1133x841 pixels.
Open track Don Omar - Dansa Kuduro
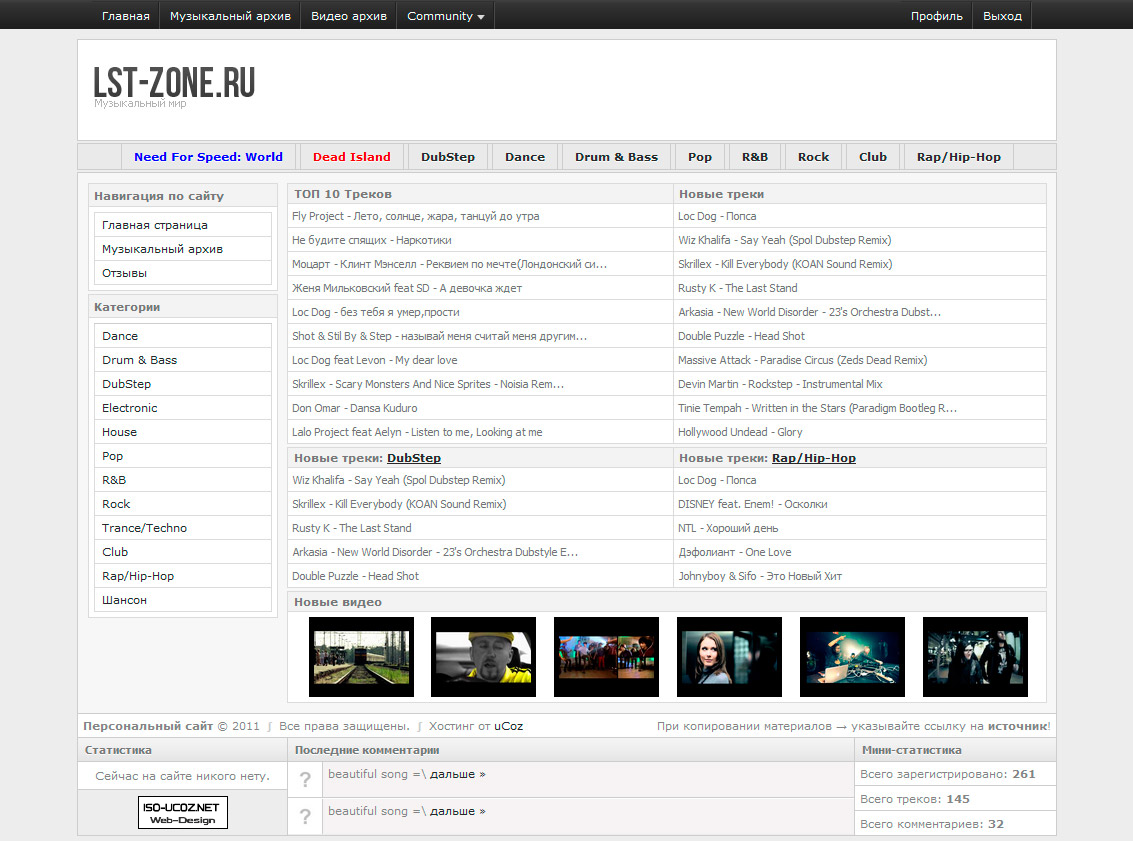pos(355,408)
